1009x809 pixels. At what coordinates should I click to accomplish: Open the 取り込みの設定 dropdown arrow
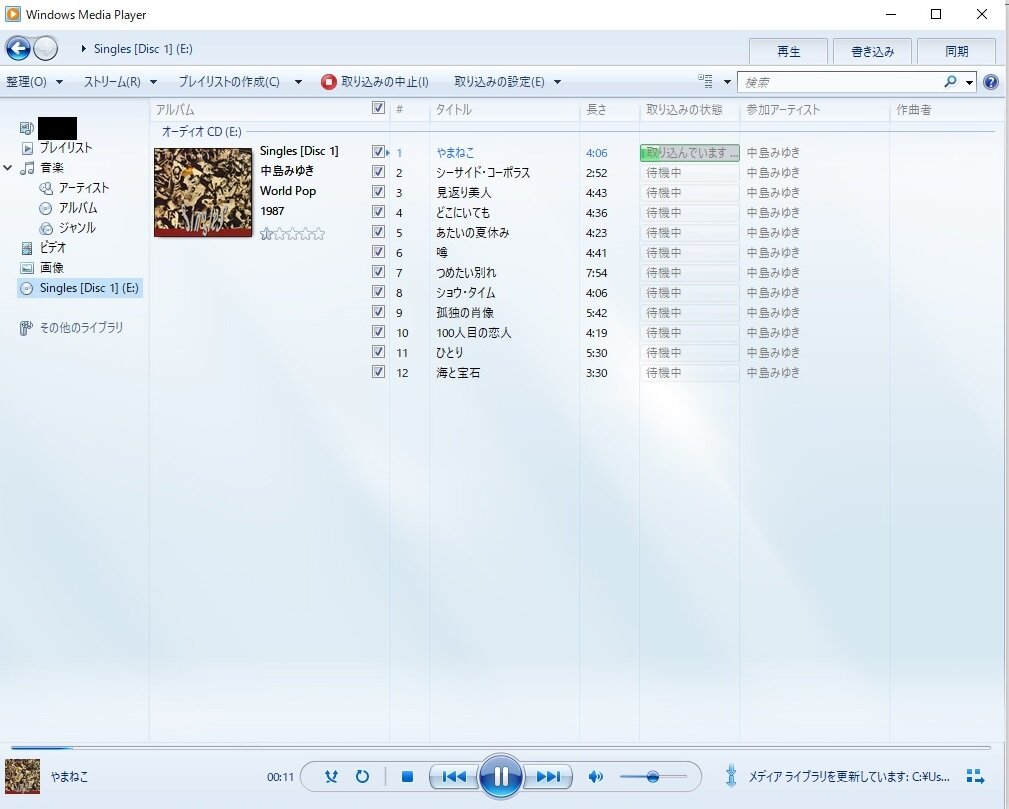[557, 82]
